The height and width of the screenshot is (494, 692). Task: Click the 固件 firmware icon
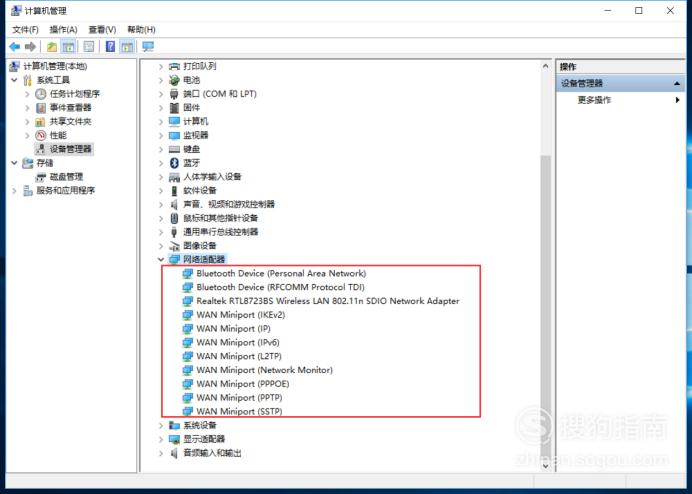[175, 108]
